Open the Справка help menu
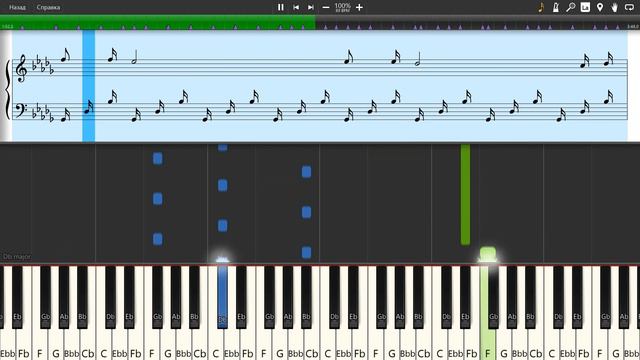Image resolution: width=640 pixels, height=360 pixels. click(x=48, y=7)
